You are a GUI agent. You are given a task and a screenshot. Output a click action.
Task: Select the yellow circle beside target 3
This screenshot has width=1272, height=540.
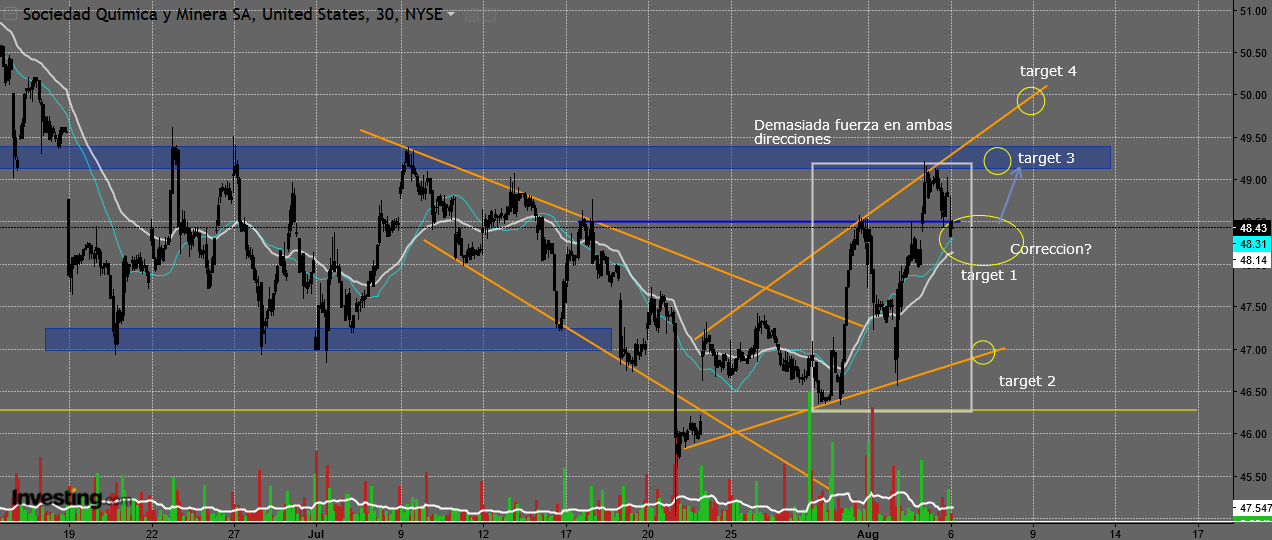point(997,160)
